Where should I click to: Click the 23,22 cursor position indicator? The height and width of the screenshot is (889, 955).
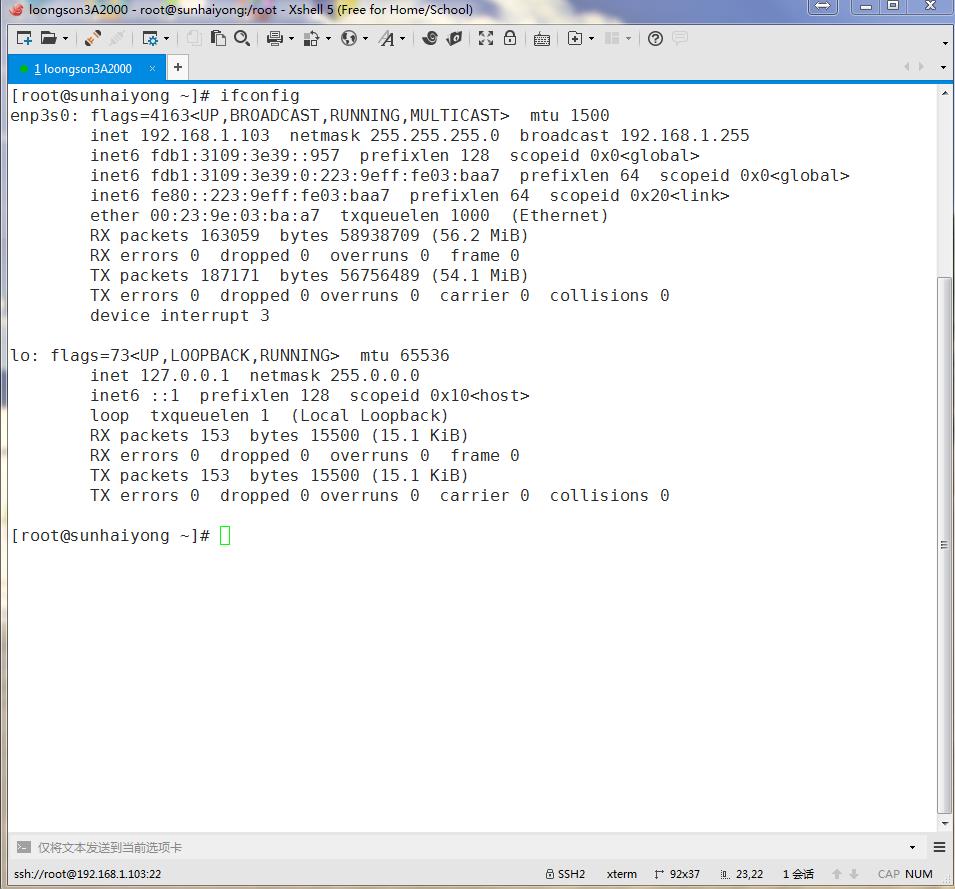[x=742, y=874]
